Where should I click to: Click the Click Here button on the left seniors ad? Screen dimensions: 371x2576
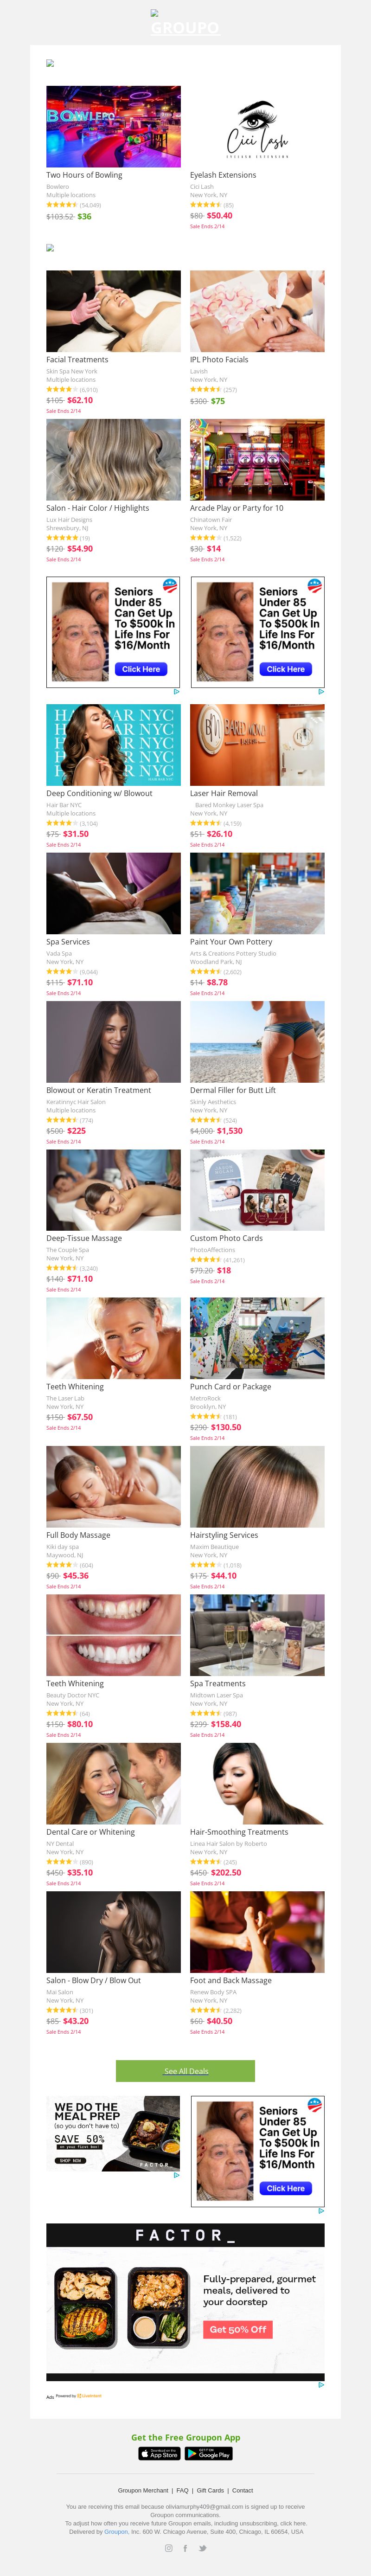(x=141, y=669)
